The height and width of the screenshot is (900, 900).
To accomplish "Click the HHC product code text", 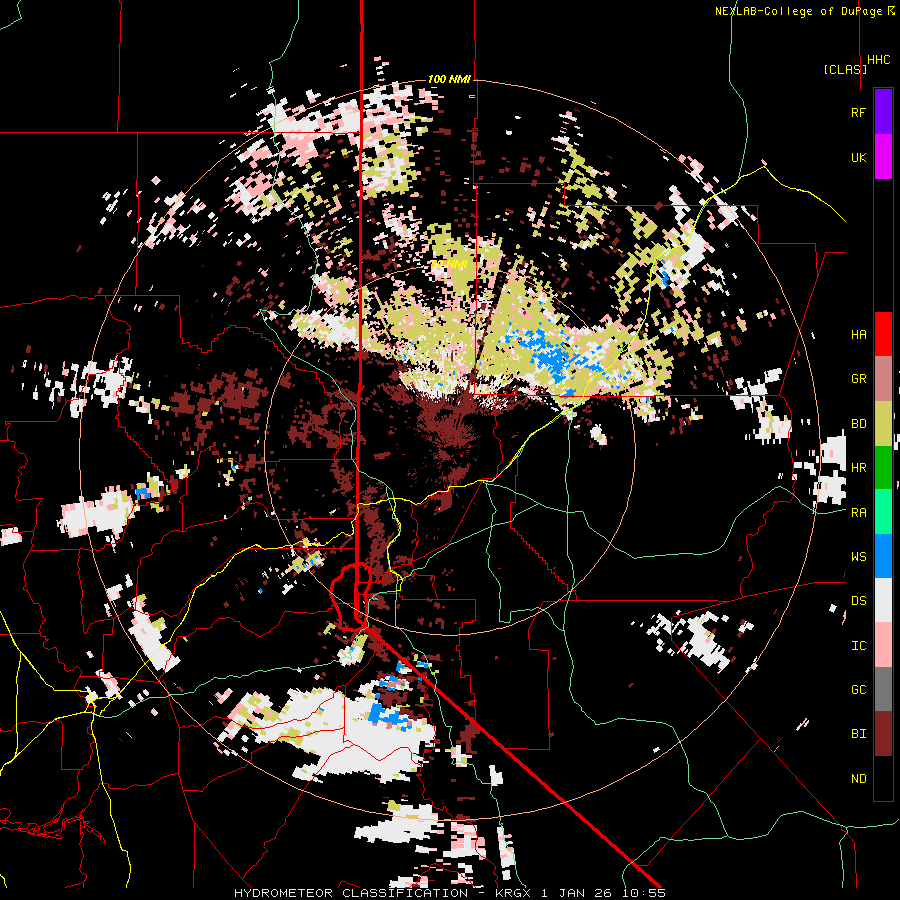I will 878,60.
